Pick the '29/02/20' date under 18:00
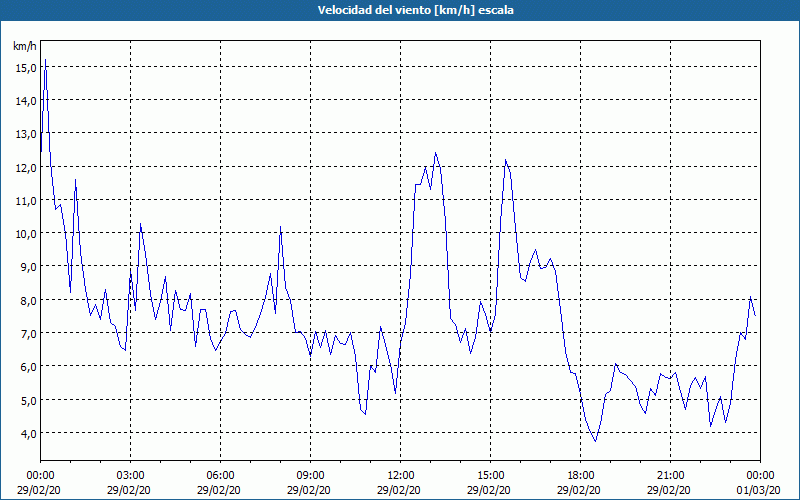 pyautogui.click(x=579, y=490)
